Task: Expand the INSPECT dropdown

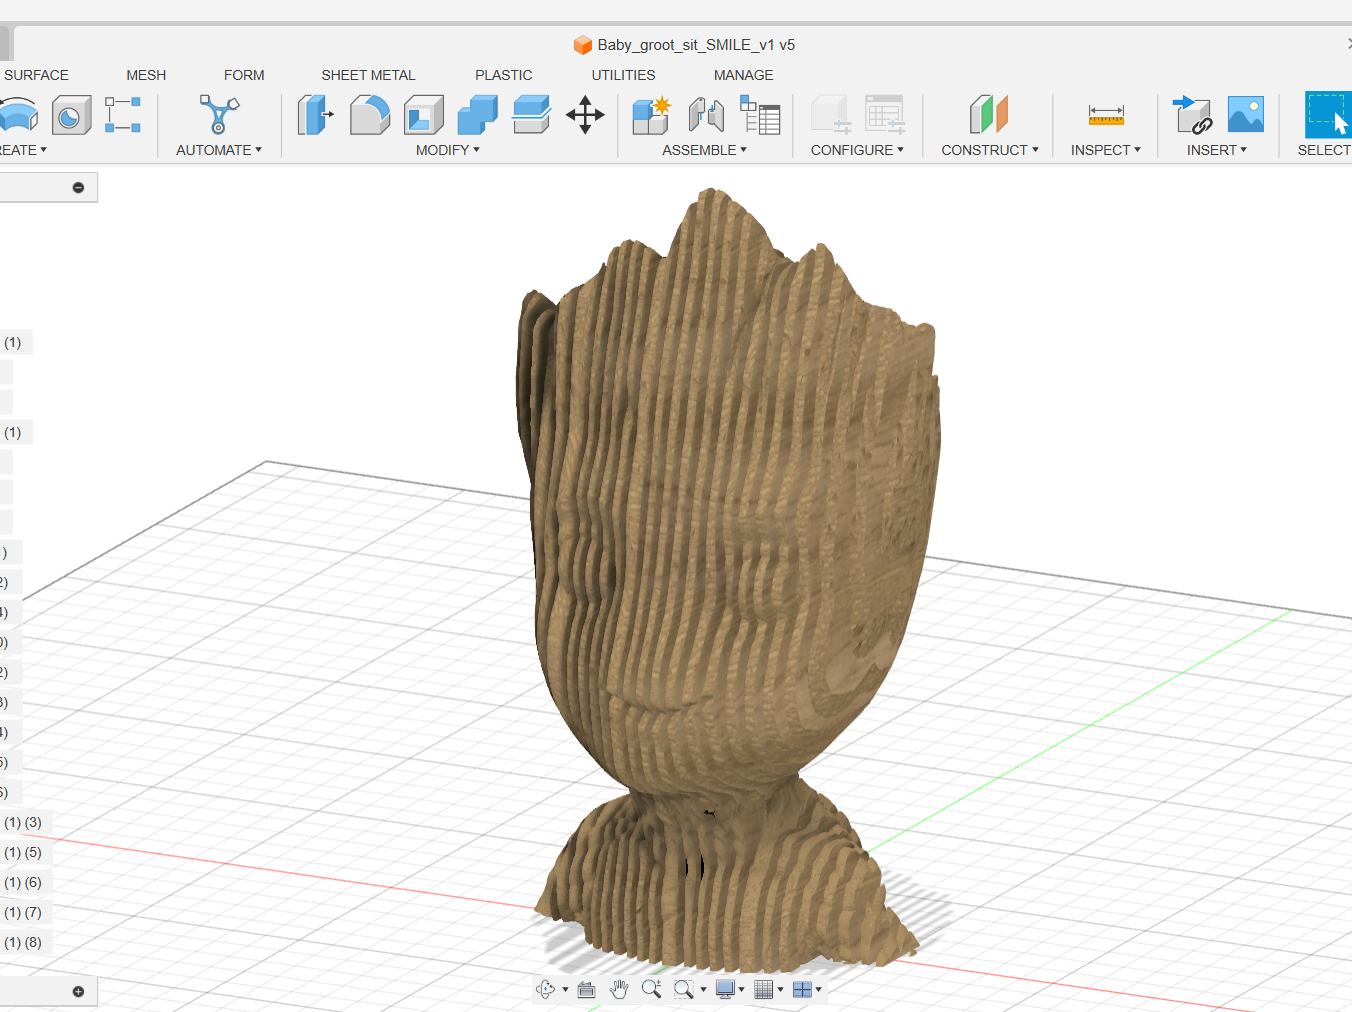Action: 1106,150
